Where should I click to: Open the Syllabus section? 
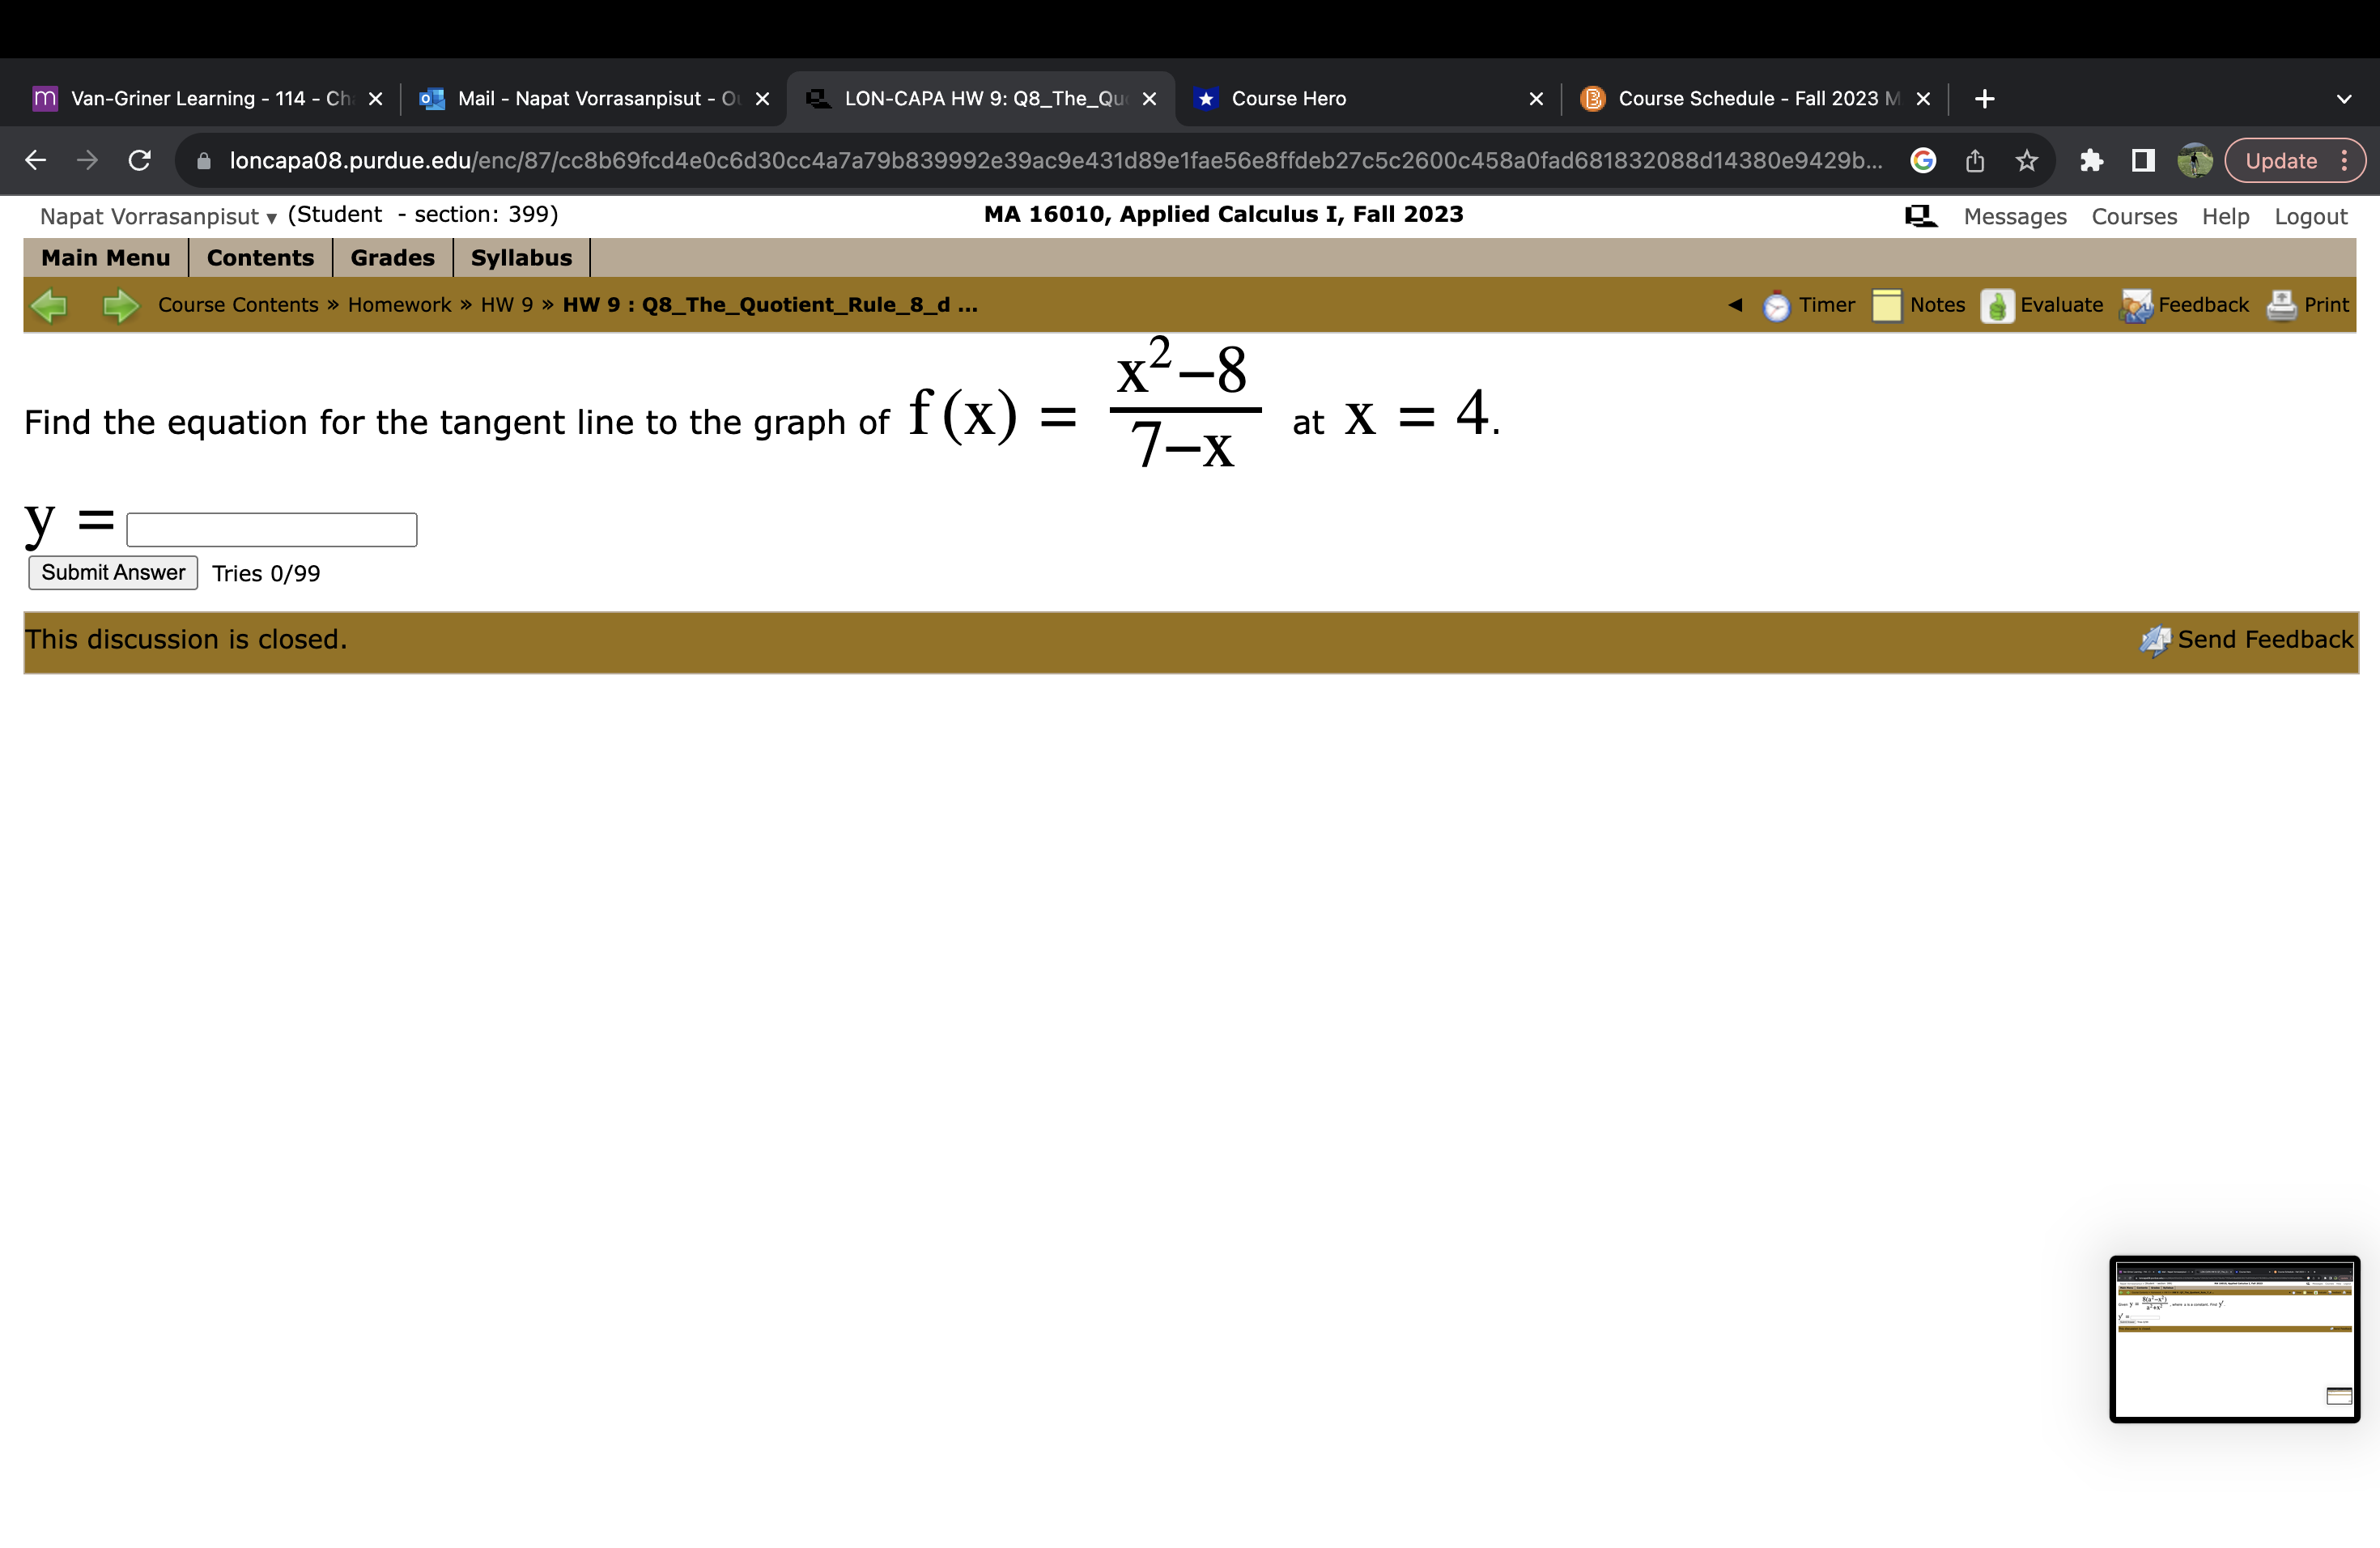[521, 257]
